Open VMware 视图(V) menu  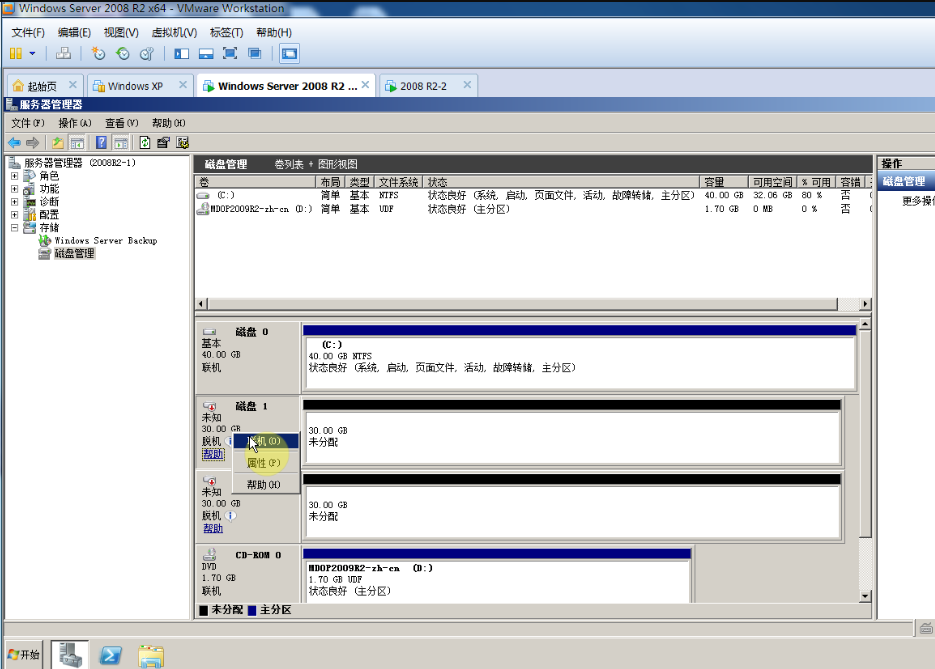coord(121,32)
